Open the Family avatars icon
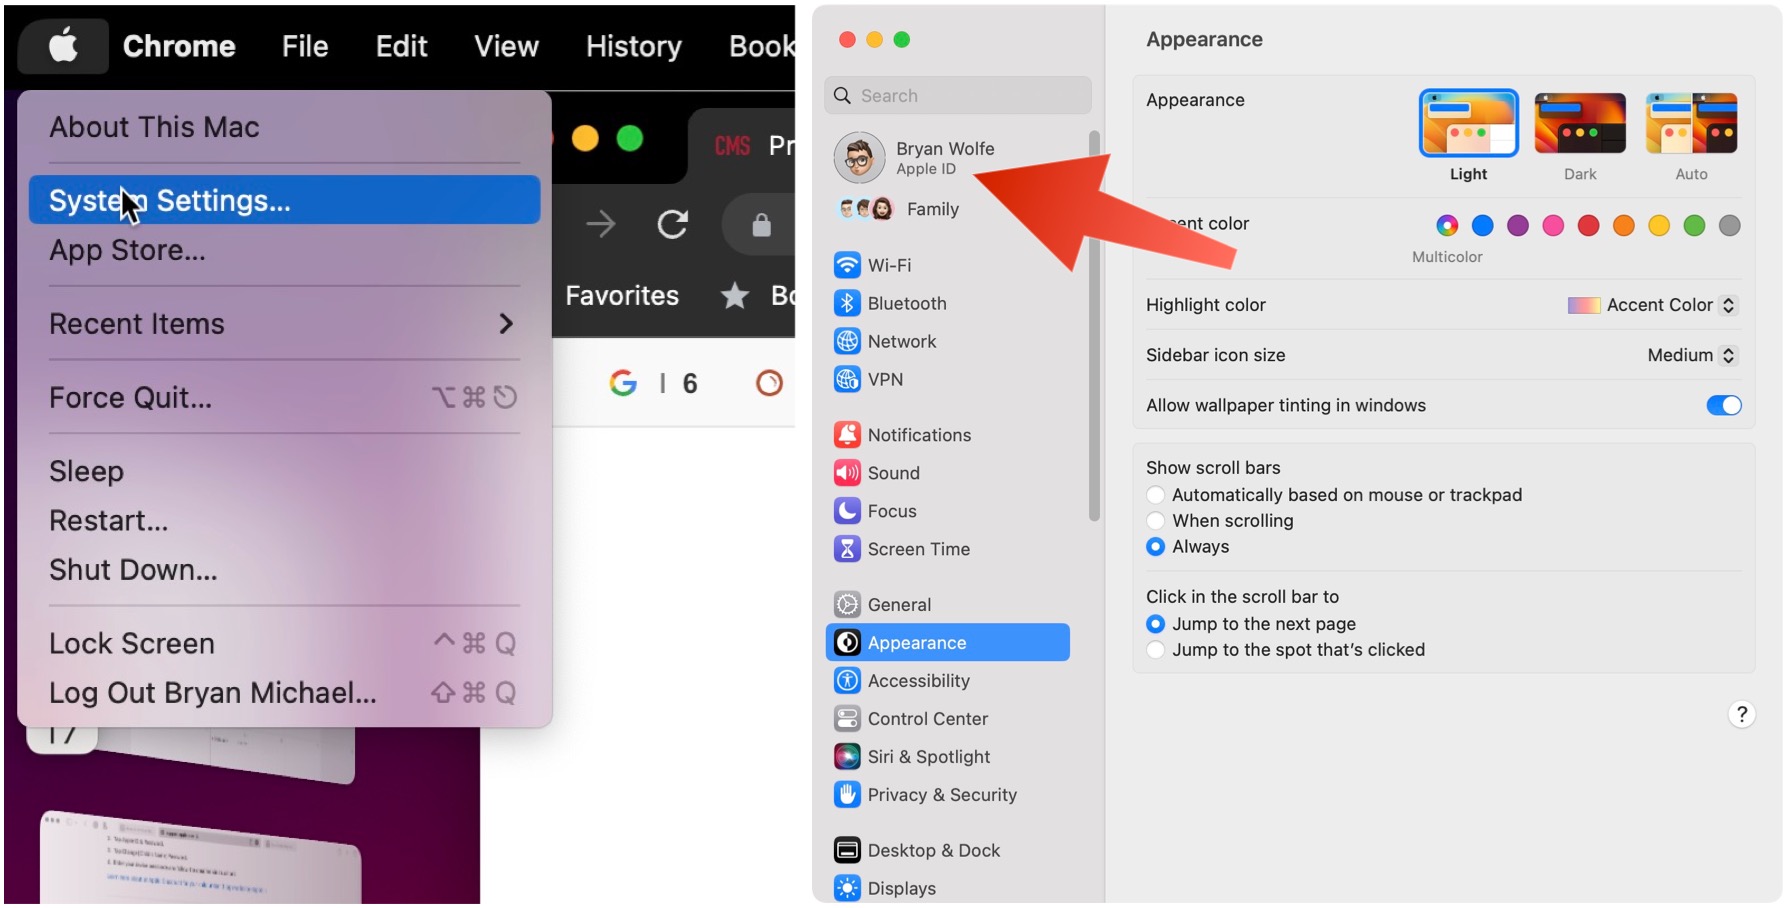This screenshot has width=1788, height=908. point(866,209)
